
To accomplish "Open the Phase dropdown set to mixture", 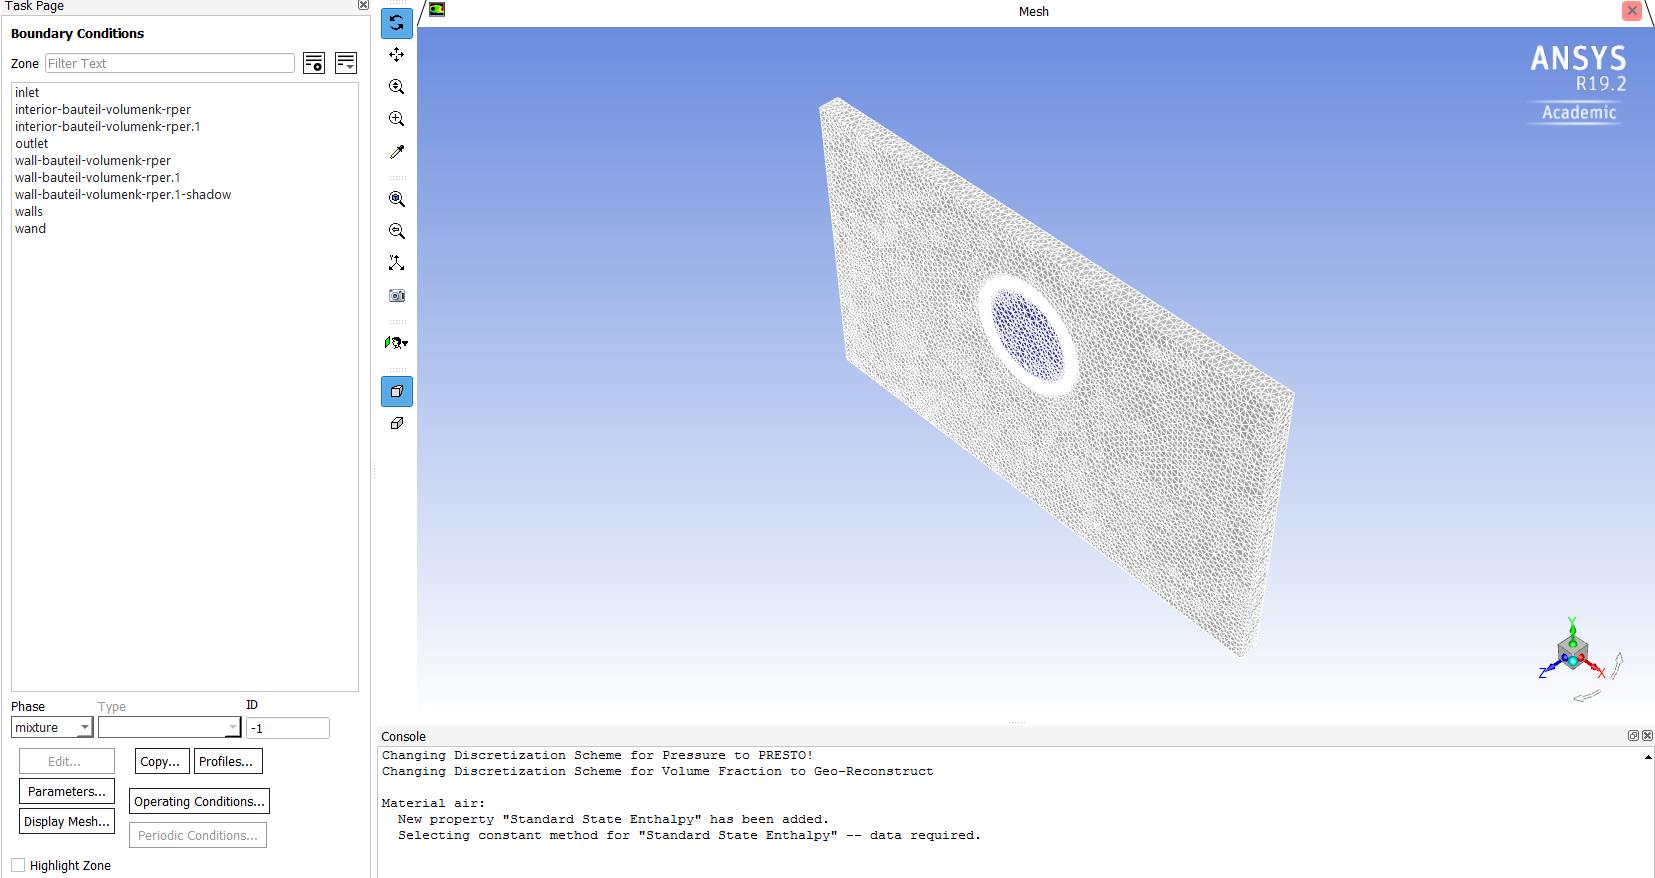I will tap(52, 728).
